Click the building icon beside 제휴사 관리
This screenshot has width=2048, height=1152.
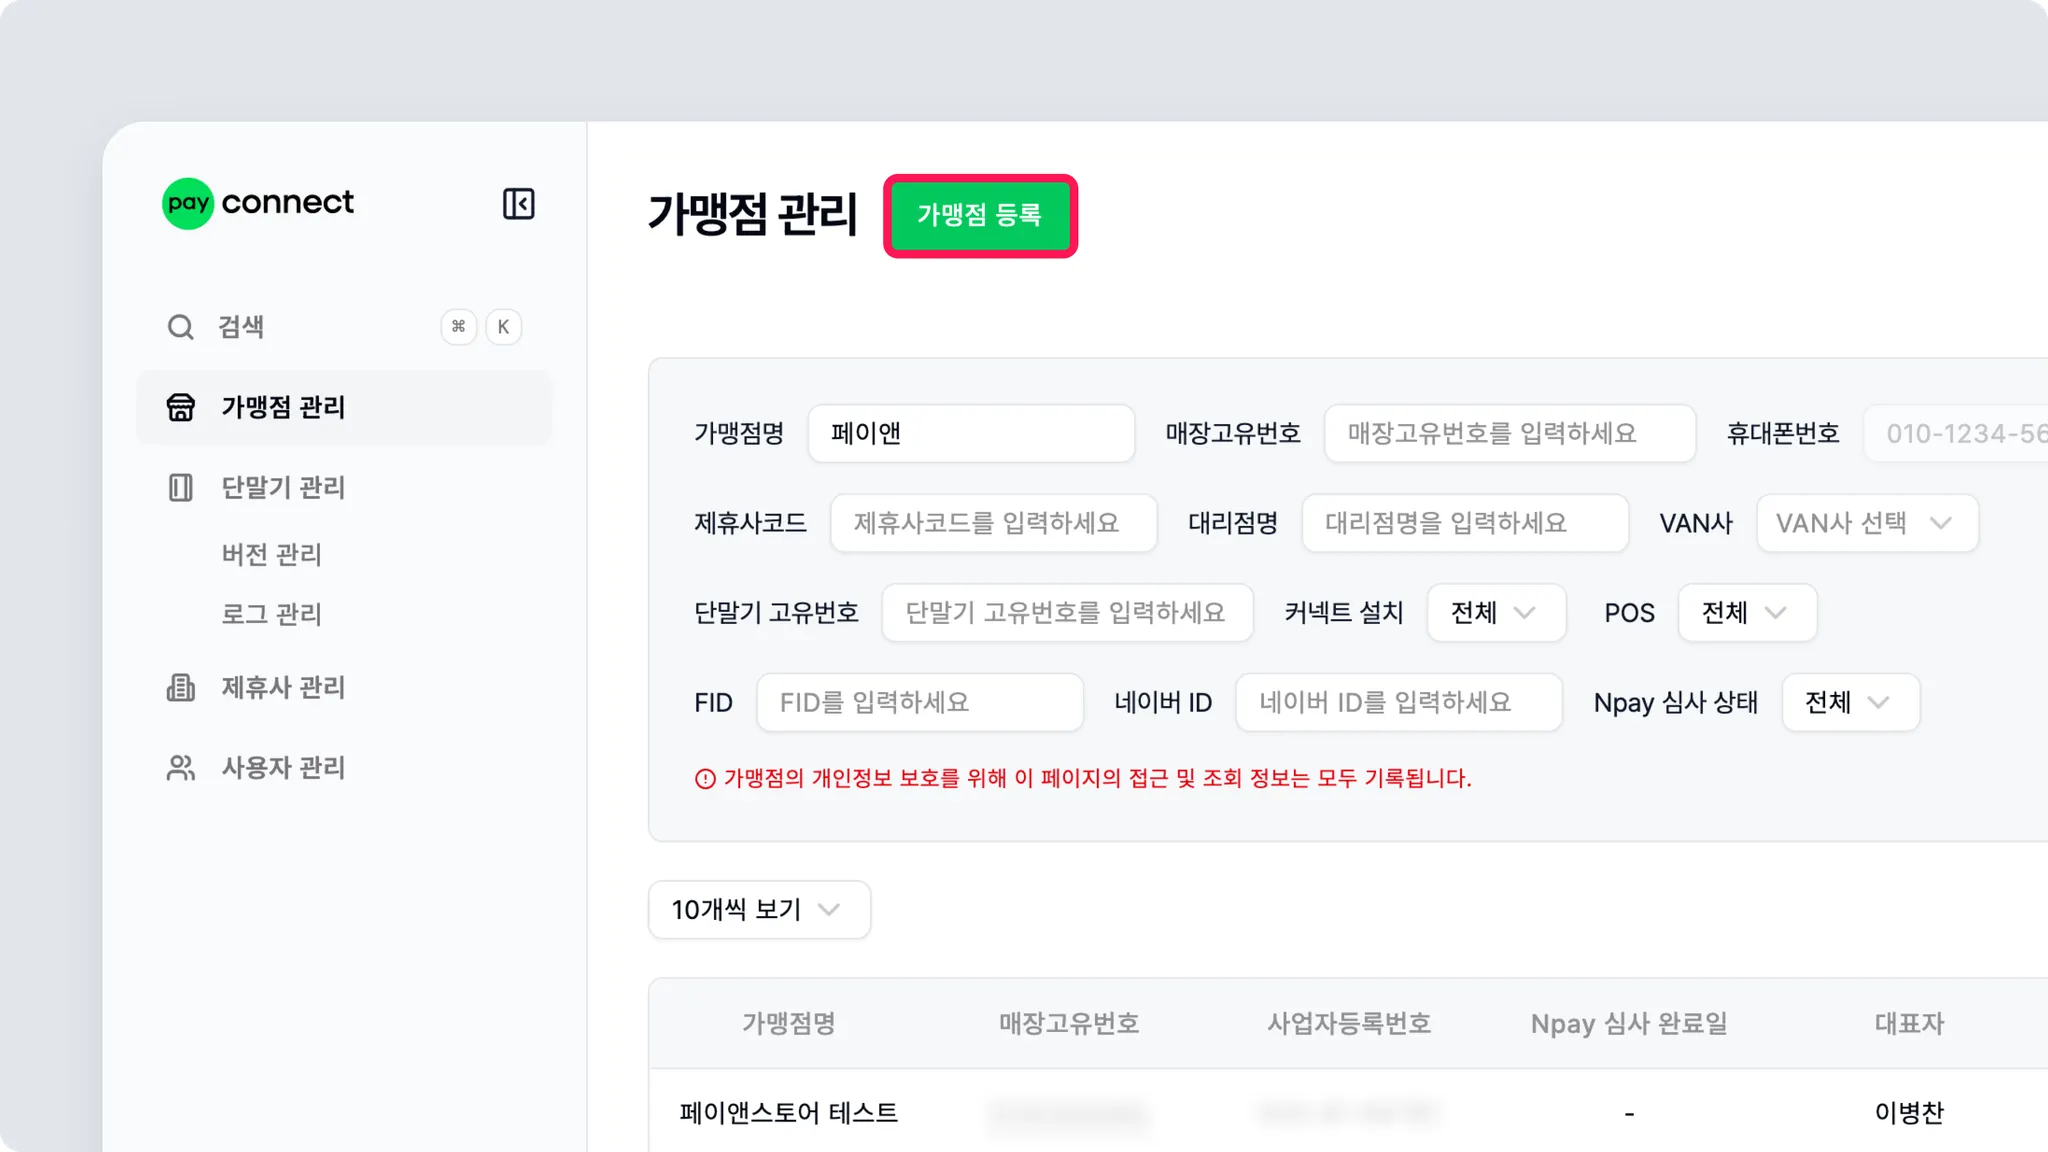click(x=181, y=687)
